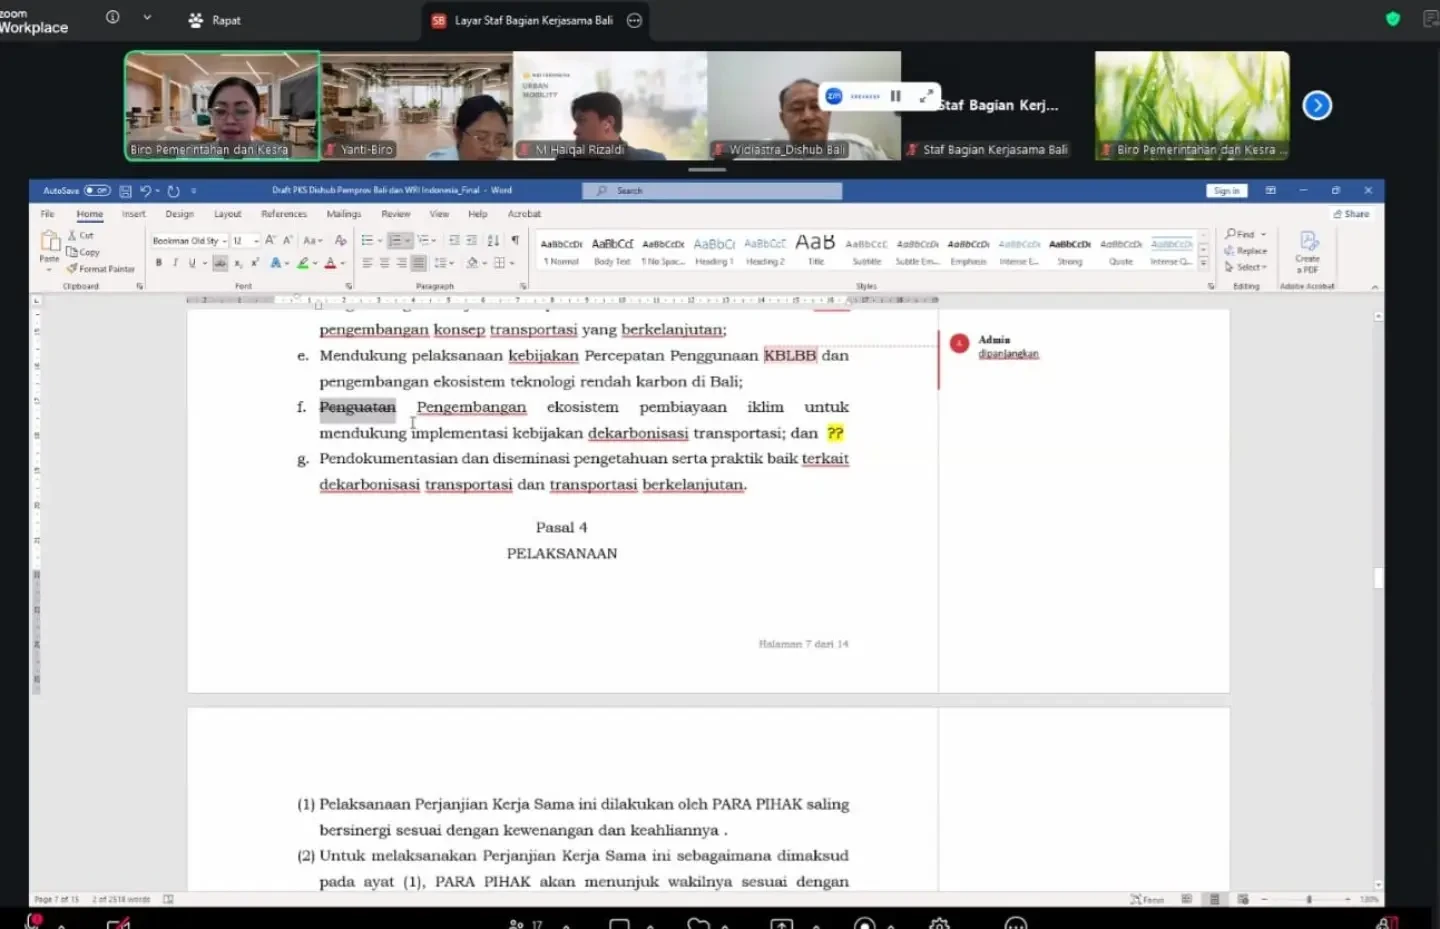
Task: Apply italic formatting with the I button
Action: pos(175,263)
